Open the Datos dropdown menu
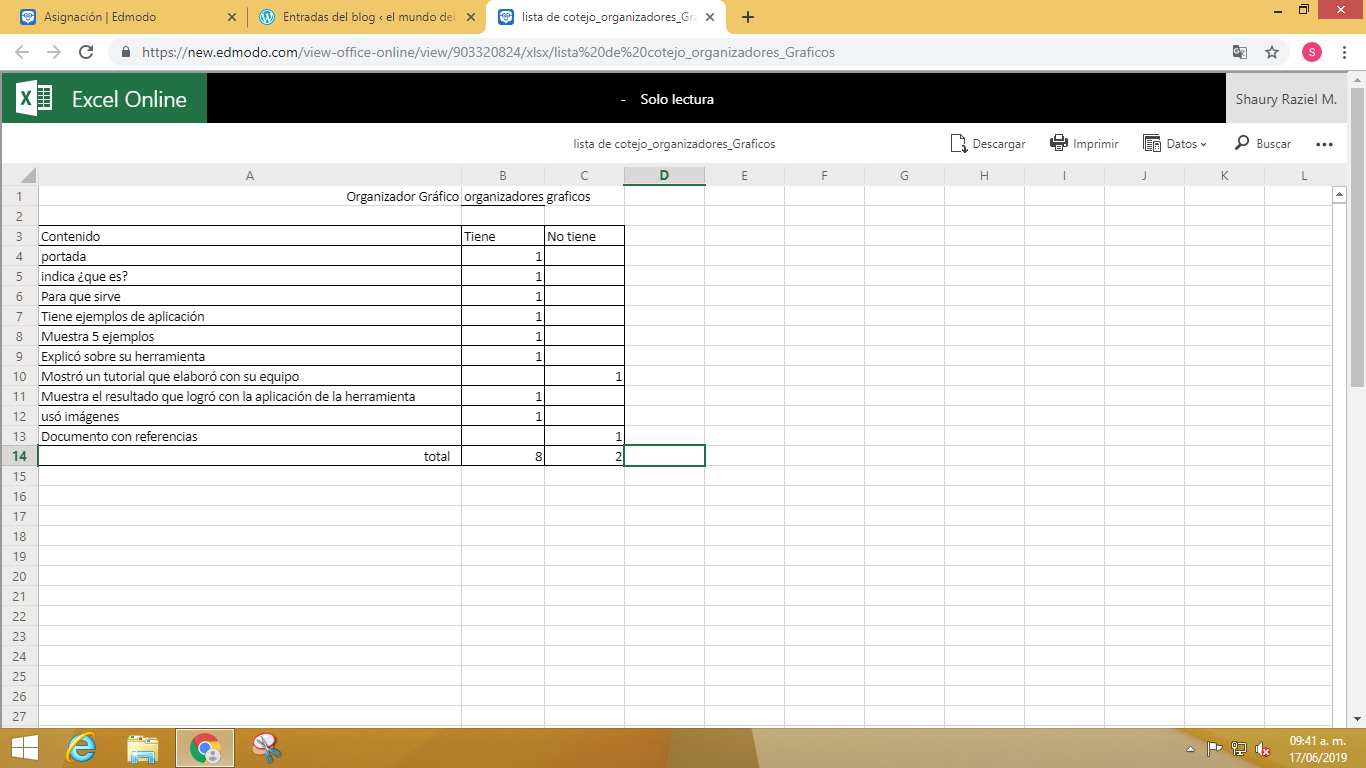The image size is (1366, 768). tap(1175, 144)
